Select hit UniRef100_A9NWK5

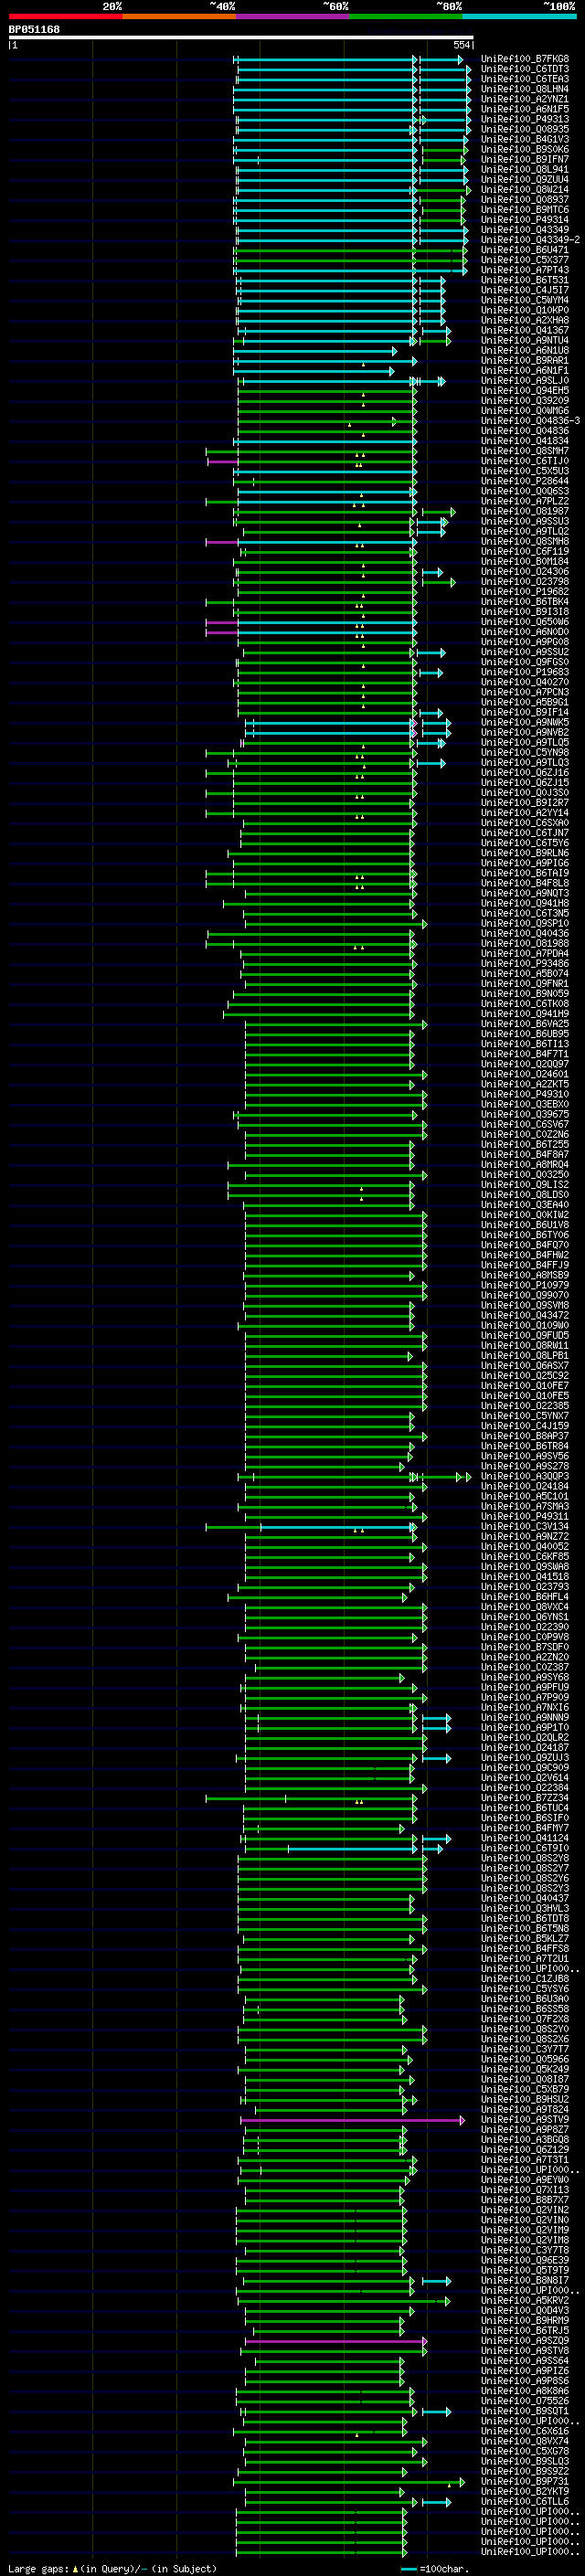[x=525, y=722]
